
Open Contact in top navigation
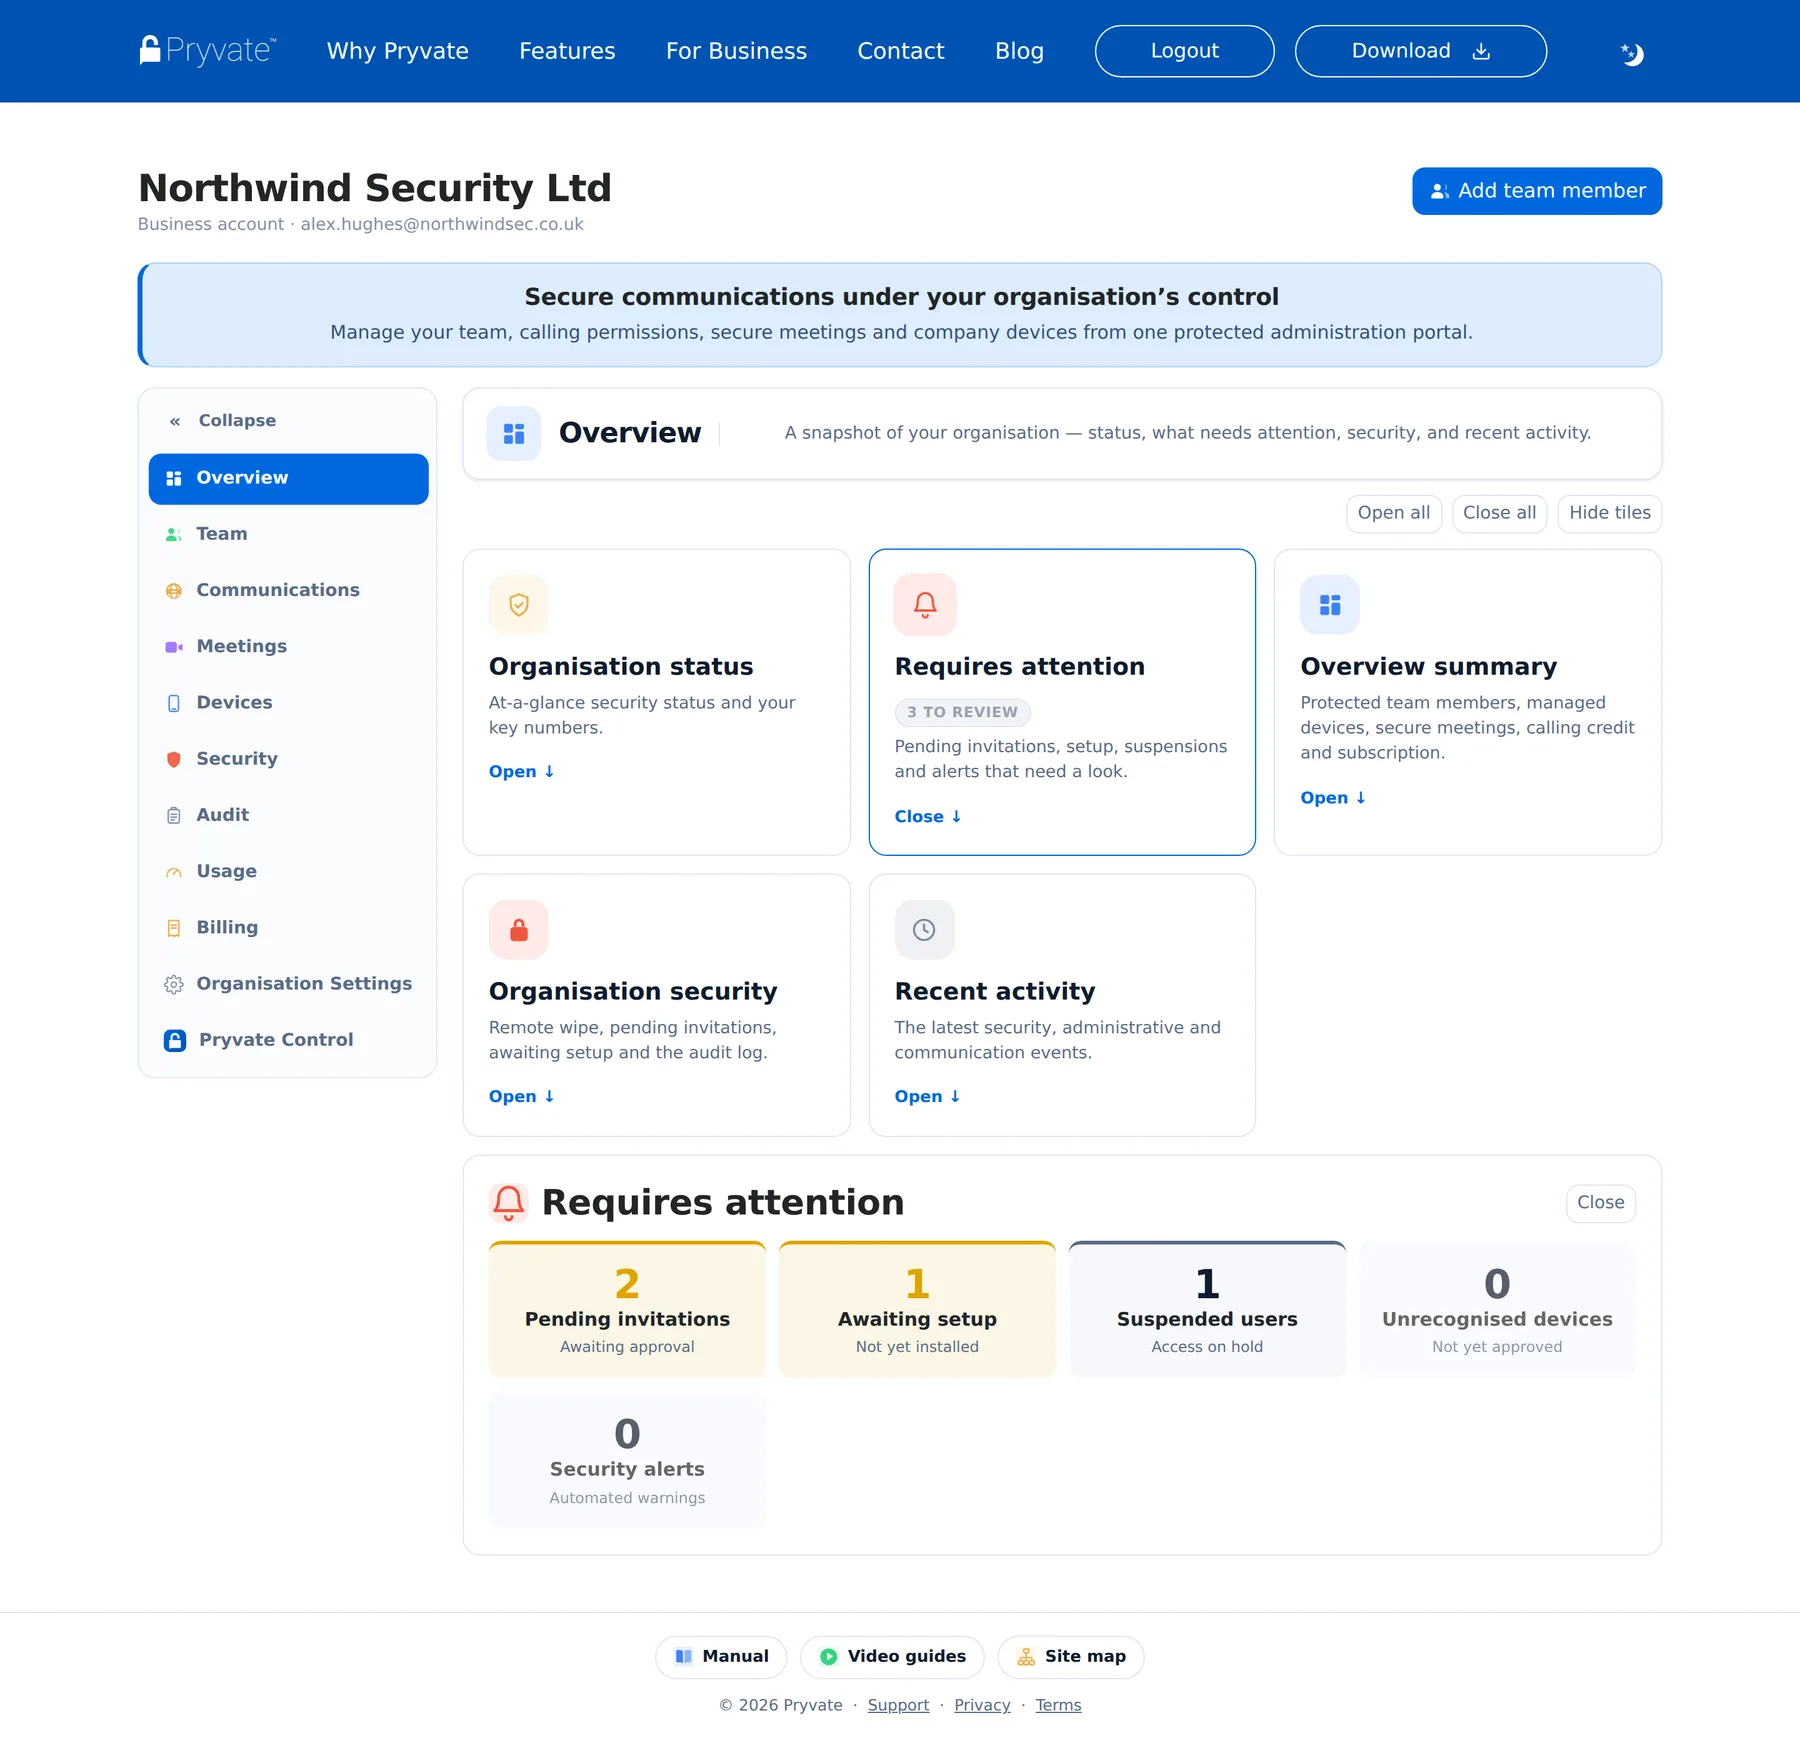click(901, 51)
